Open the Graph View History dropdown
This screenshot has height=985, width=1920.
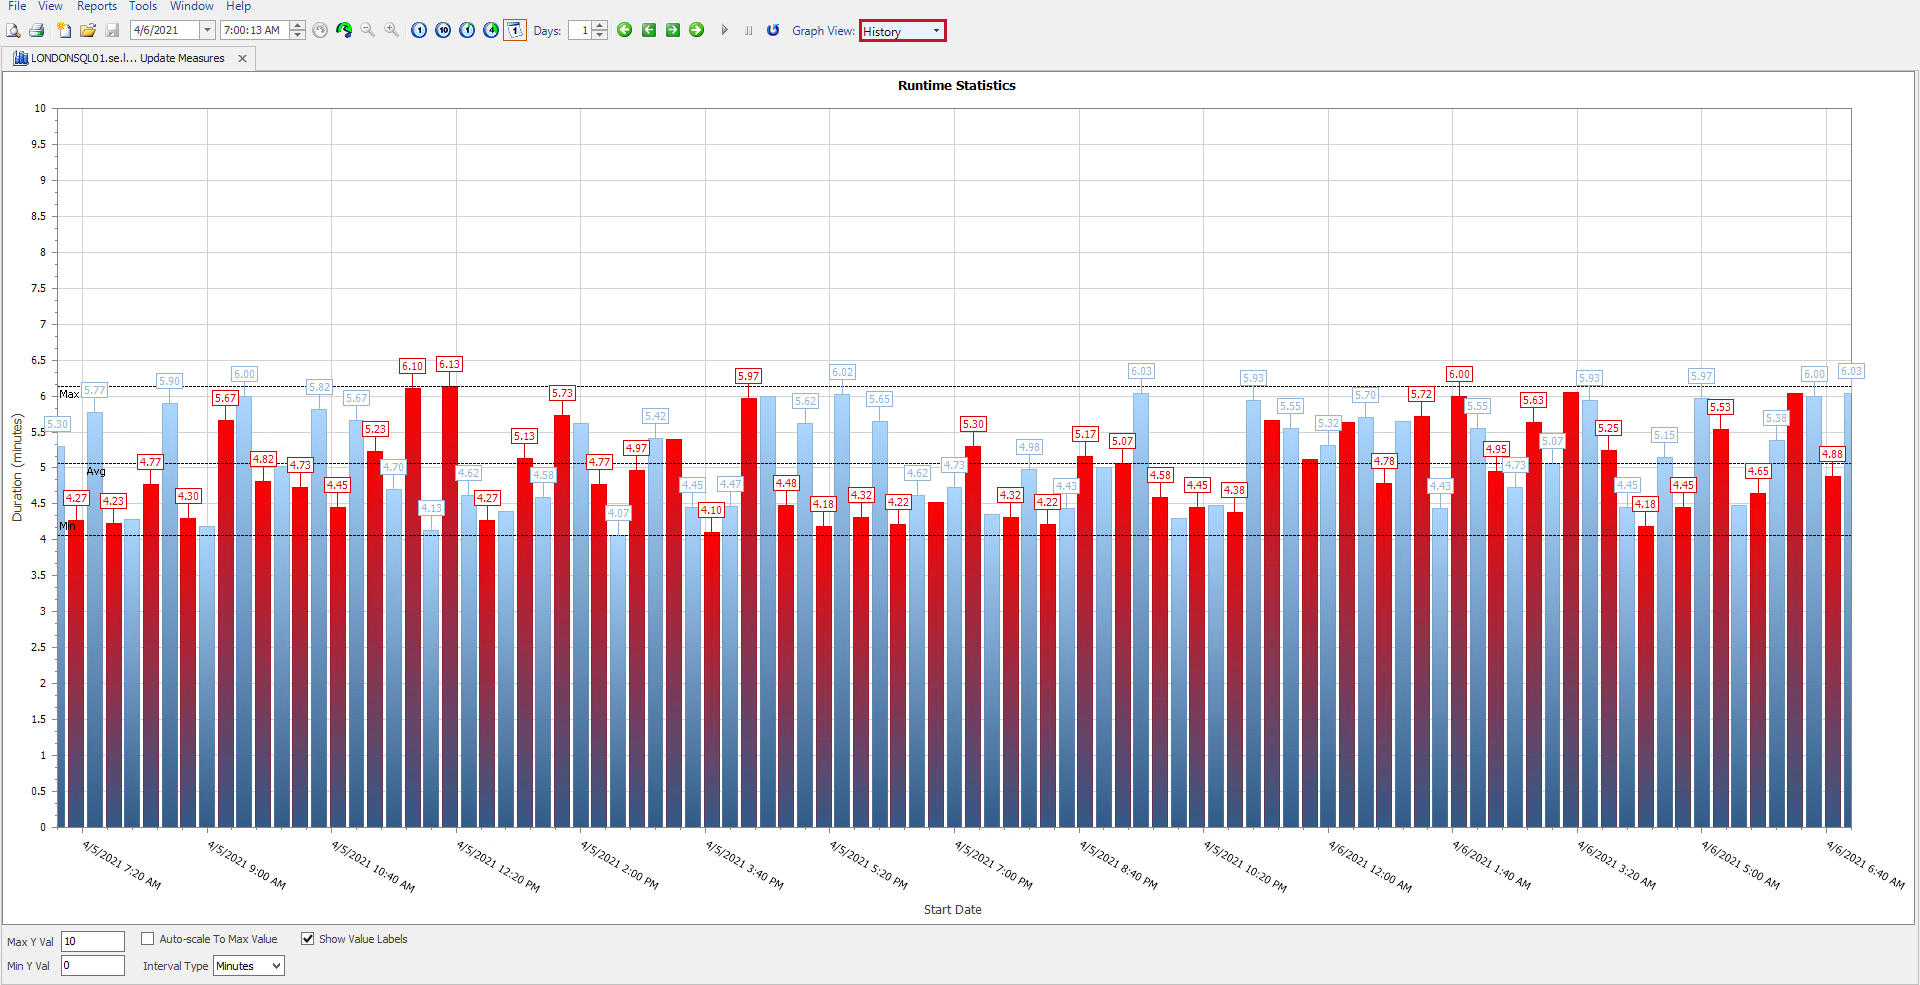click(902, 31)
